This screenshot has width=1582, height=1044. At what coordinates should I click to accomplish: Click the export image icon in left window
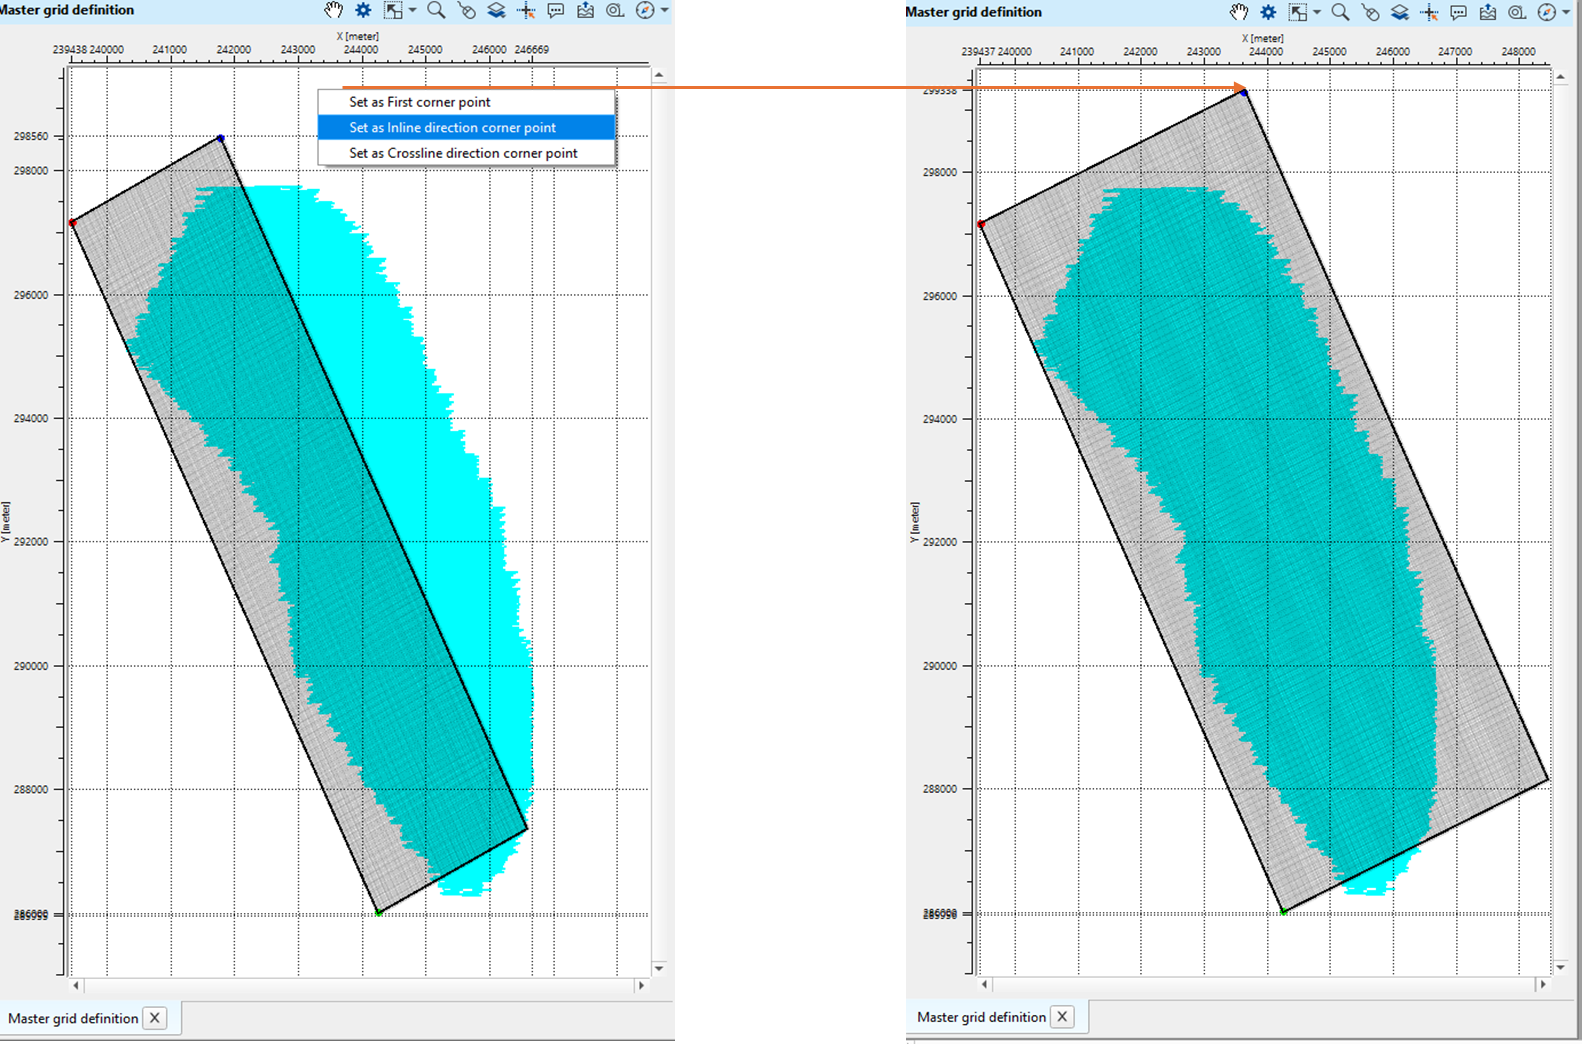(585, 10)
